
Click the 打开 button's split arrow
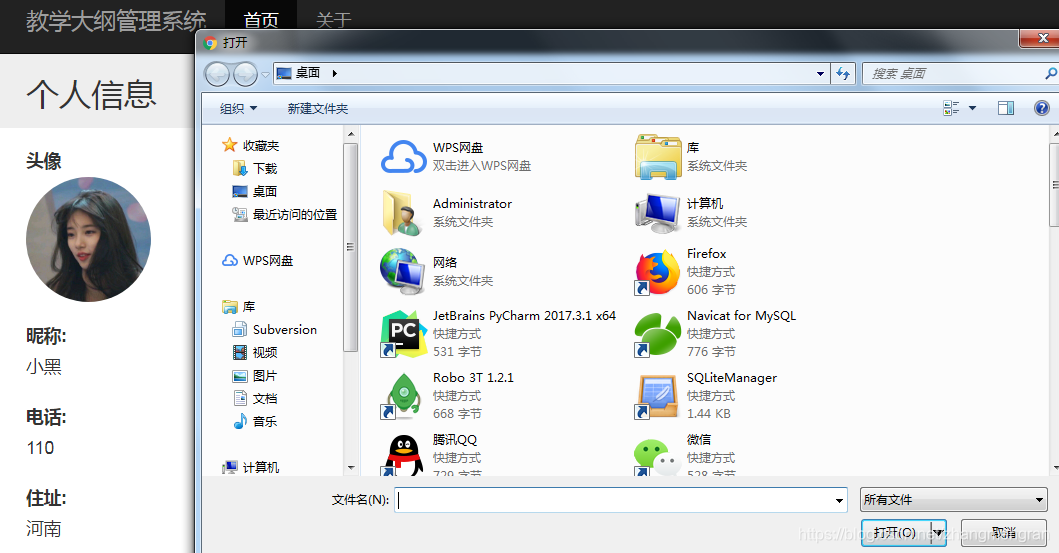pyautogui.click(x=938, y=533)
